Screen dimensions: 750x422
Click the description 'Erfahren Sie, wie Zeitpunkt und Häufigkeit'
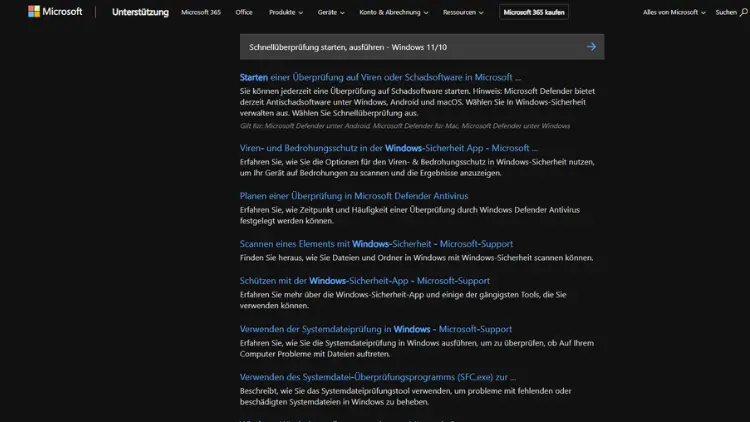(409, 215)
